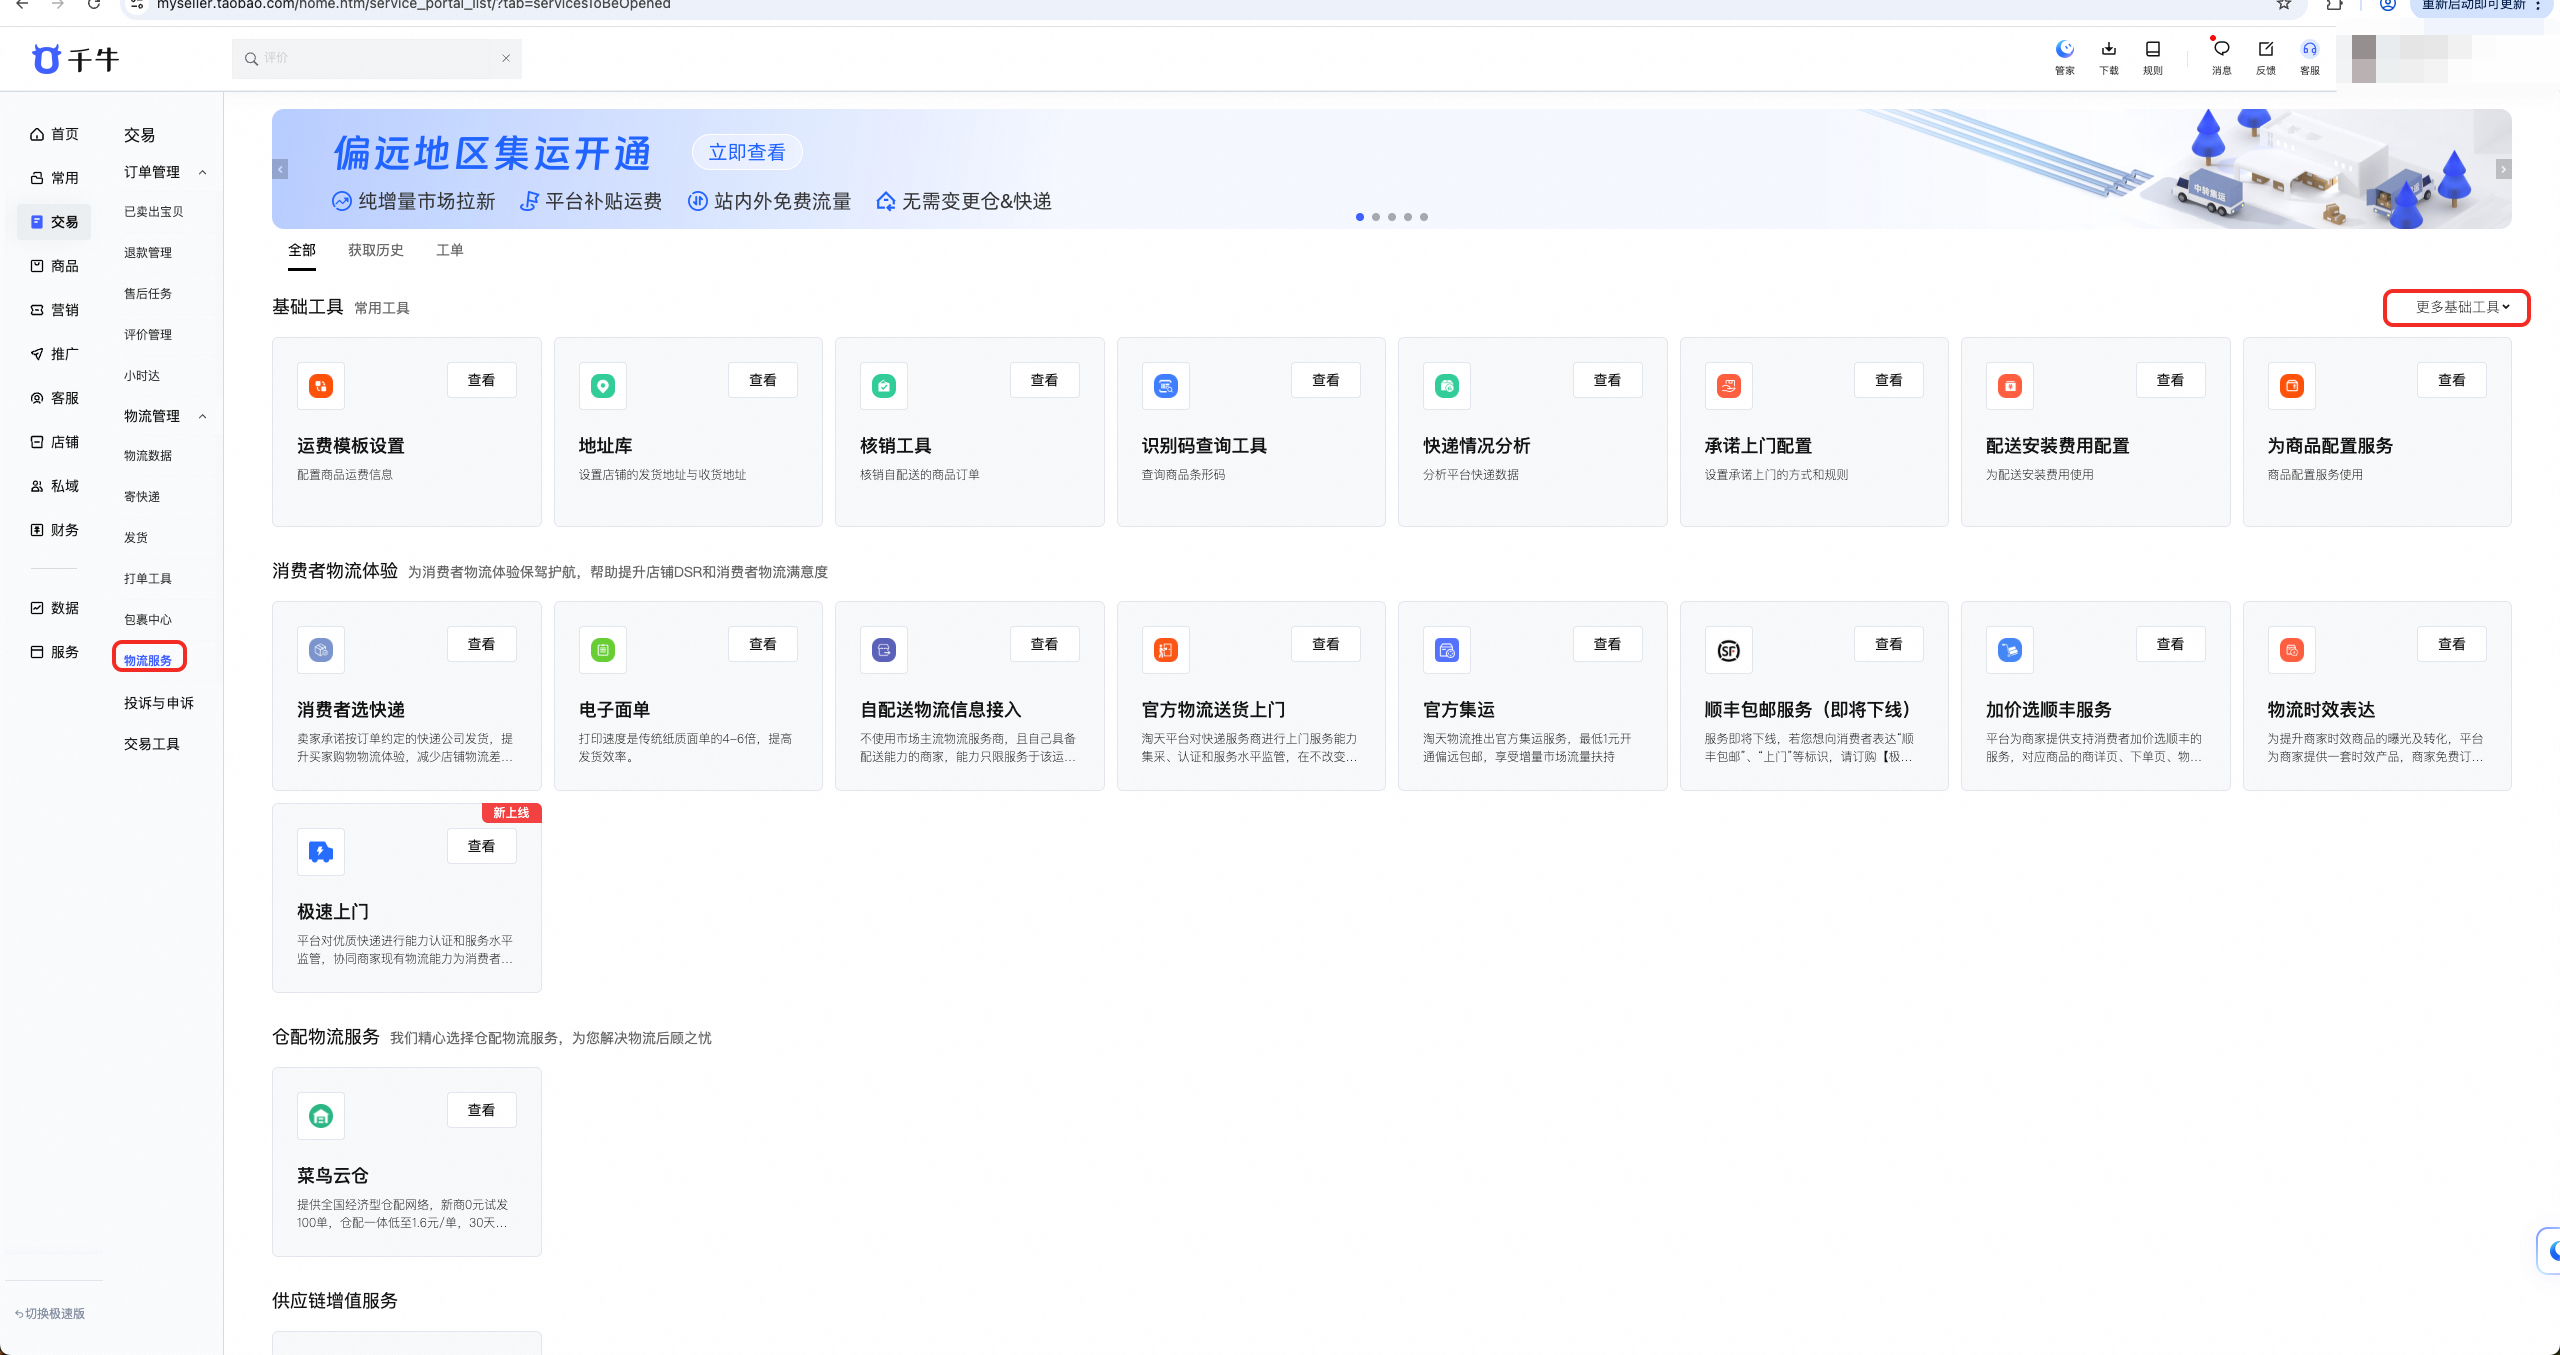The height and width of the screenshot is (1355, 2560).
Task: Open 财务 in left navigation
Action: [54, 530]
